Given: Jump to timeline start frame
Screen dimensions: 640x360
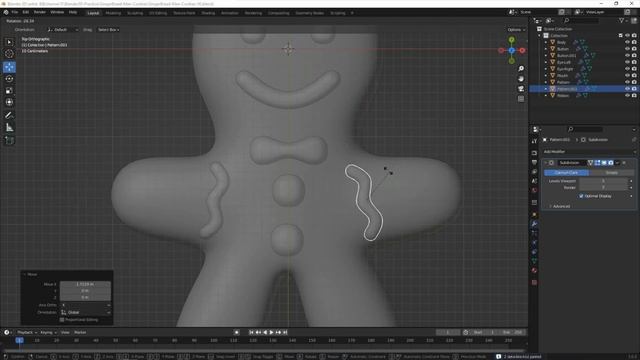Looking at the screenshot, I should (251, 332).
